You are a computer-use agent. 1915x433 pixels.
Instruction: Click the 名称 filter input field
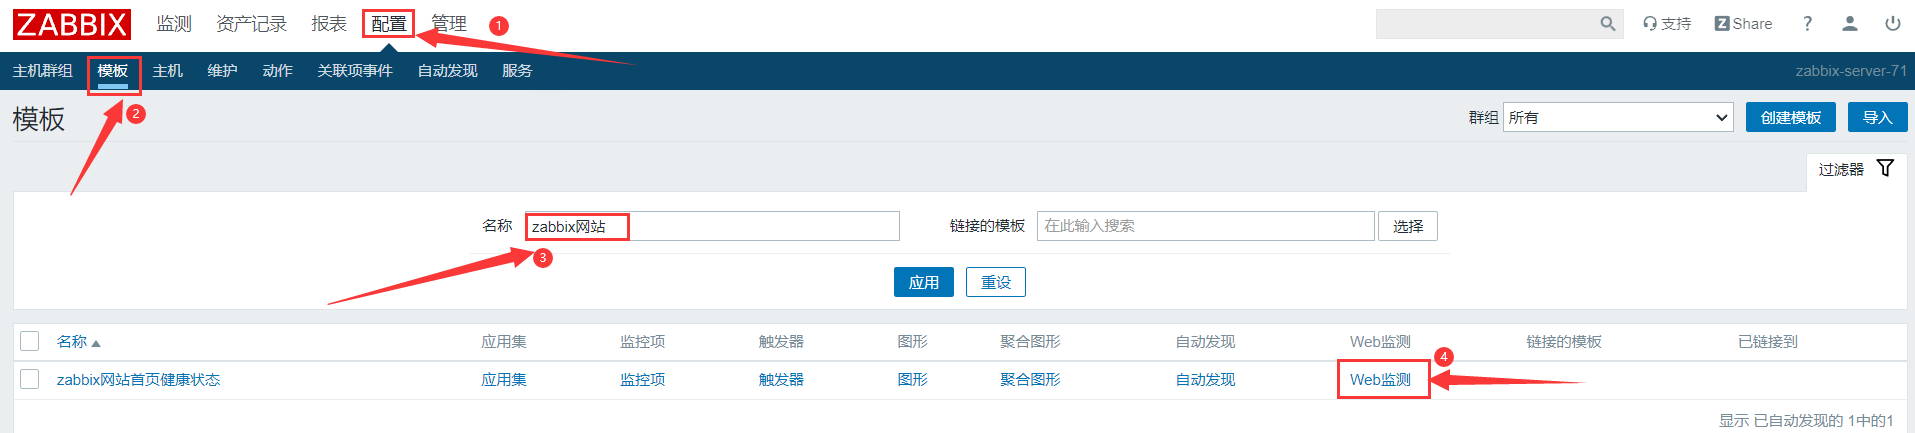click(x=712, y=226)
